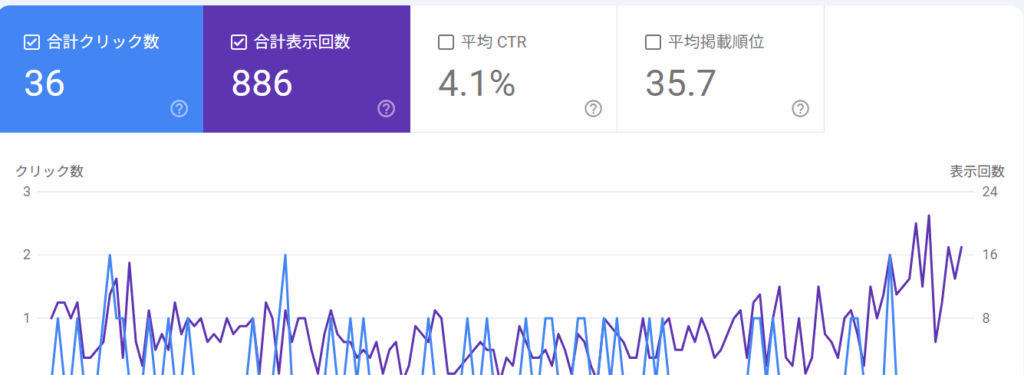Select the average CTR value 4.1%
The width and height of the screenshot is (1024, 375).
tap(477, 83)
